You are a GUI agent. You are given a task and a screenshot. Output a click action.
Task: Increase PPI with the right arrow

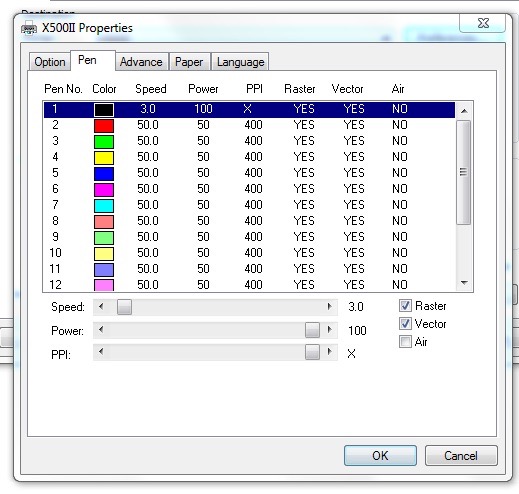tap(330, 352)
